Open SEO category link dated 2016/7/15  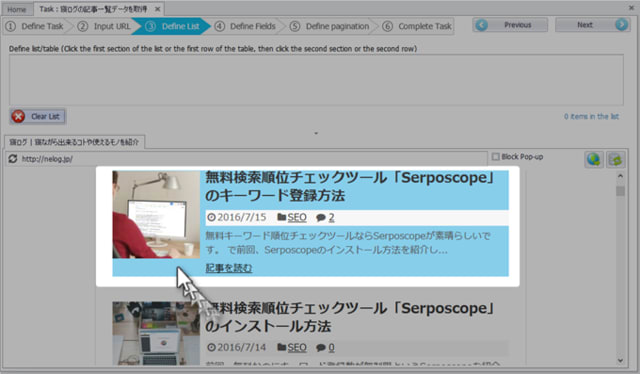[297, 217]
